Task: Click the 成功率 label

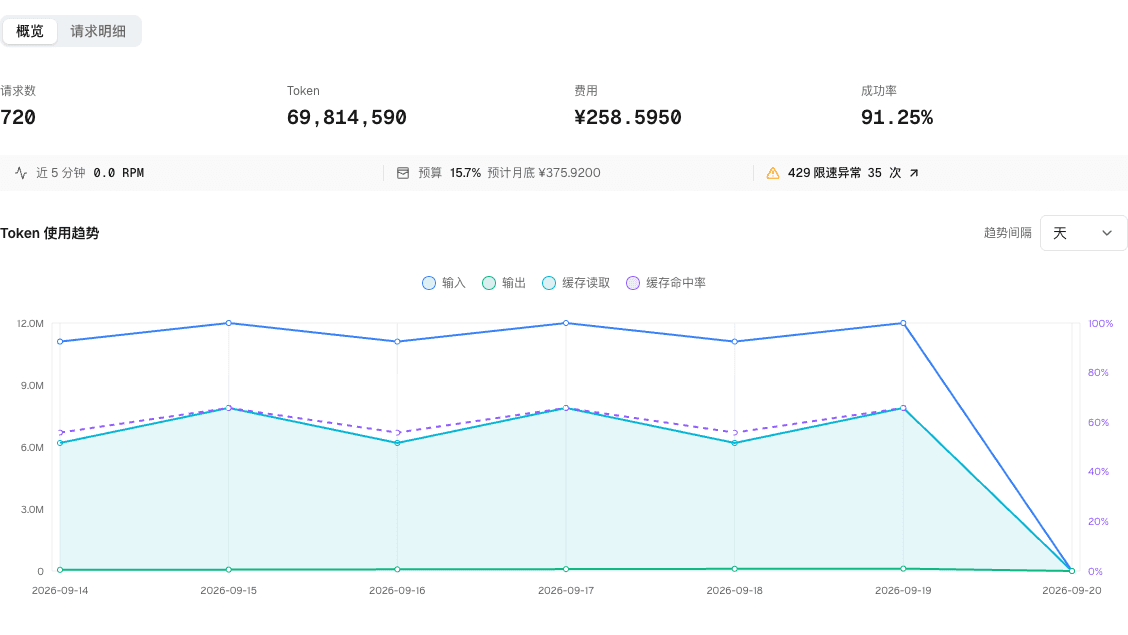Action: tap(879, 91)
